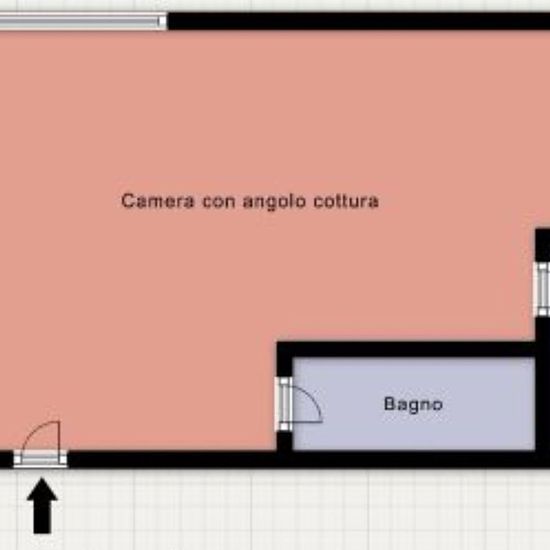Select the thick black top wall
The image size is (550, 550).
[x=358, y=21]
